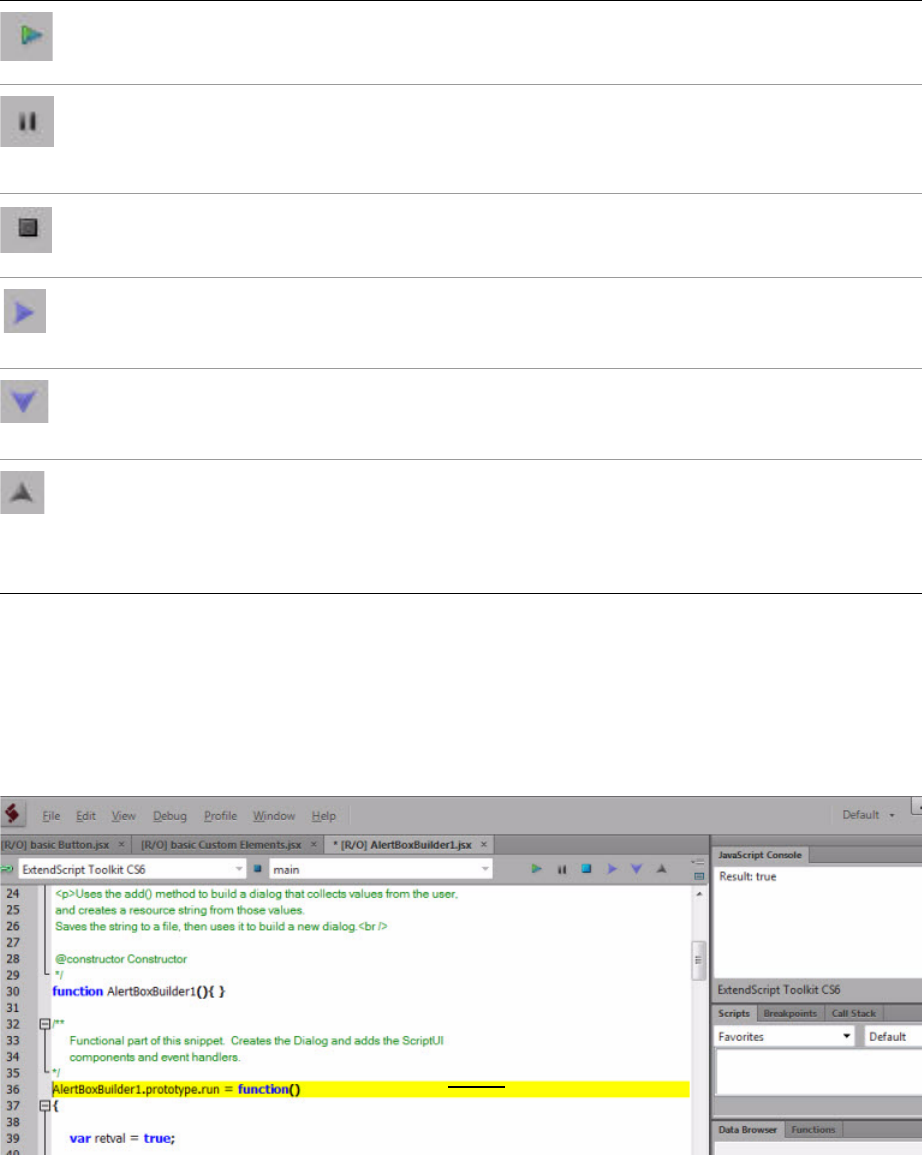Click the Step Into down-arrow icon

coord(634,870)
